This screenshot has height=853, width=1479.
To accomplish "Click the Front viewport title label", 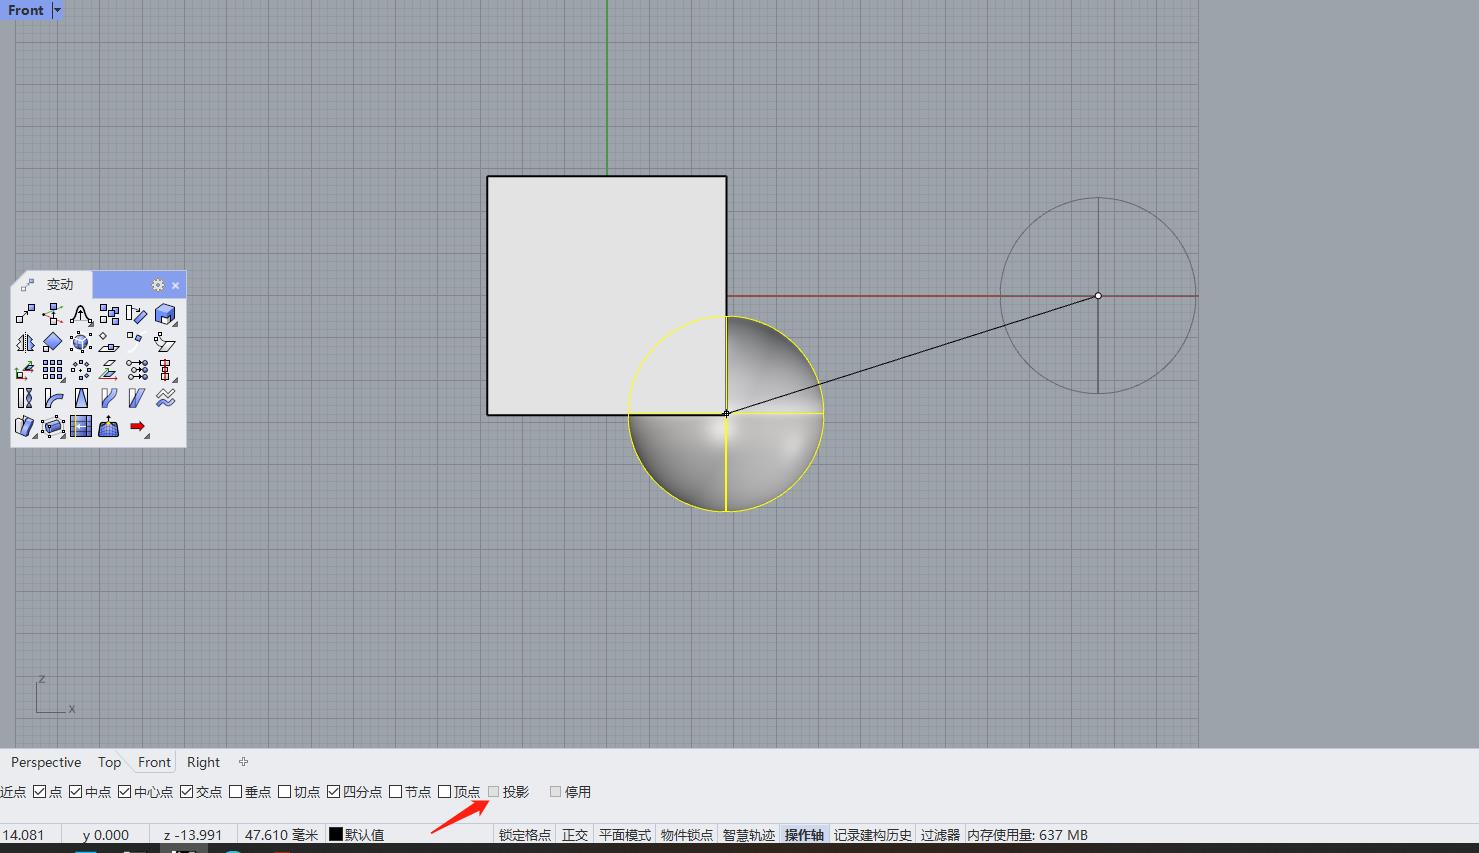I will tap(26, 10).
